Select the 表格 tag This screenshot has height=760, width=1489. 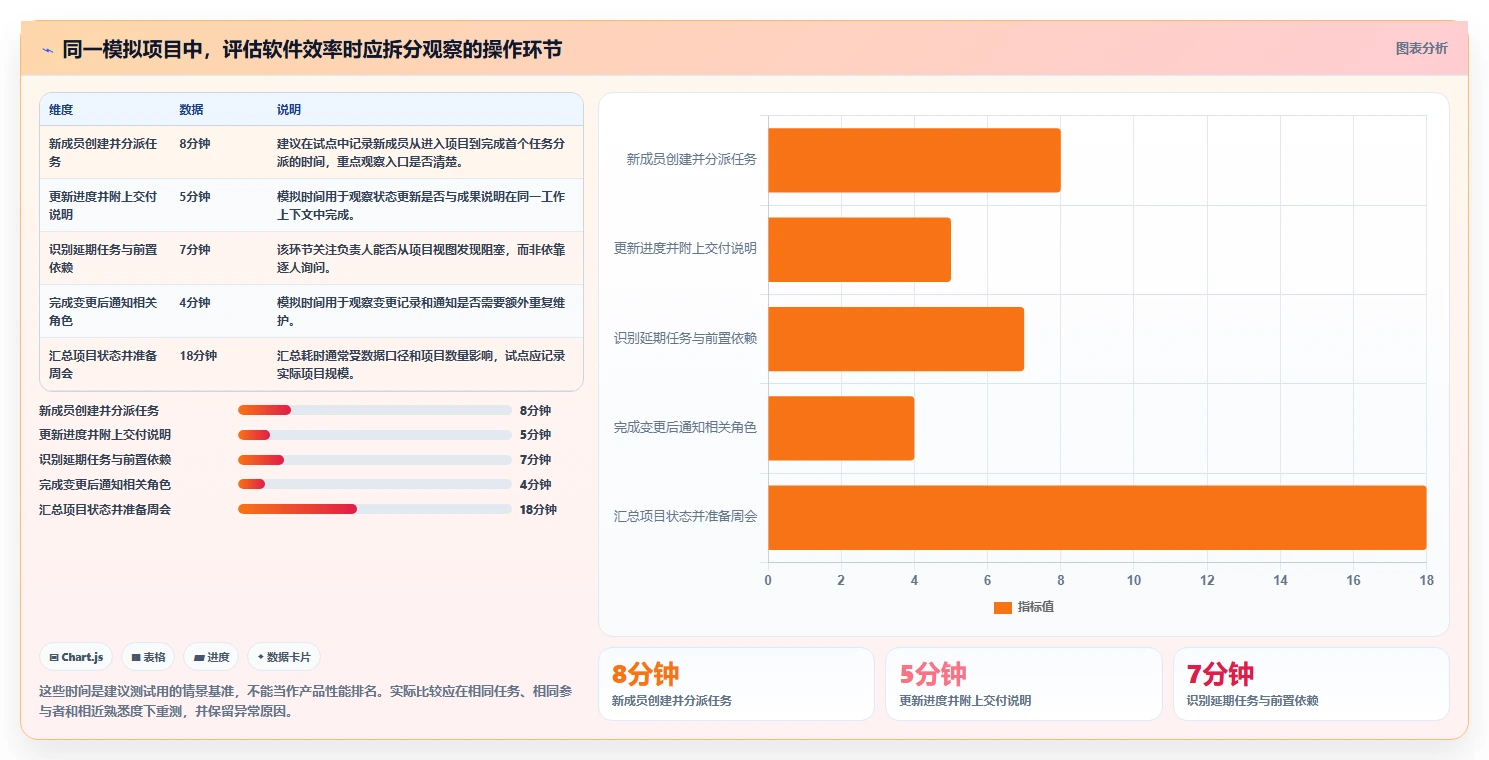click(x=148, y=657)
